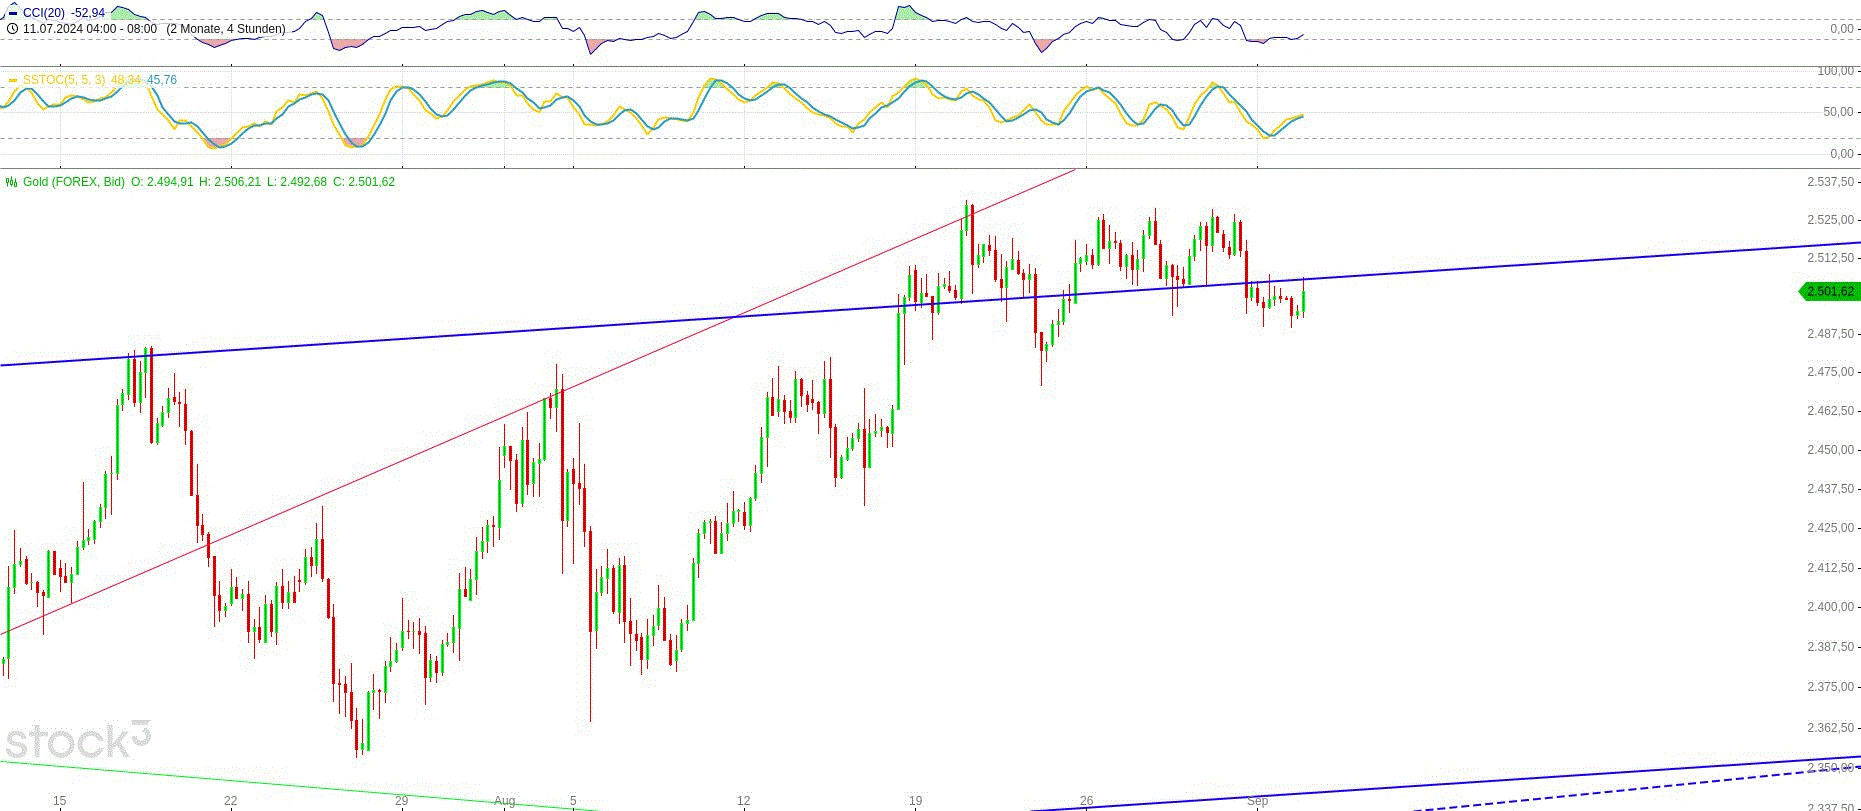Click the 2.400,00 price axis label
1861x811 pixels.
click(1831, 607)
